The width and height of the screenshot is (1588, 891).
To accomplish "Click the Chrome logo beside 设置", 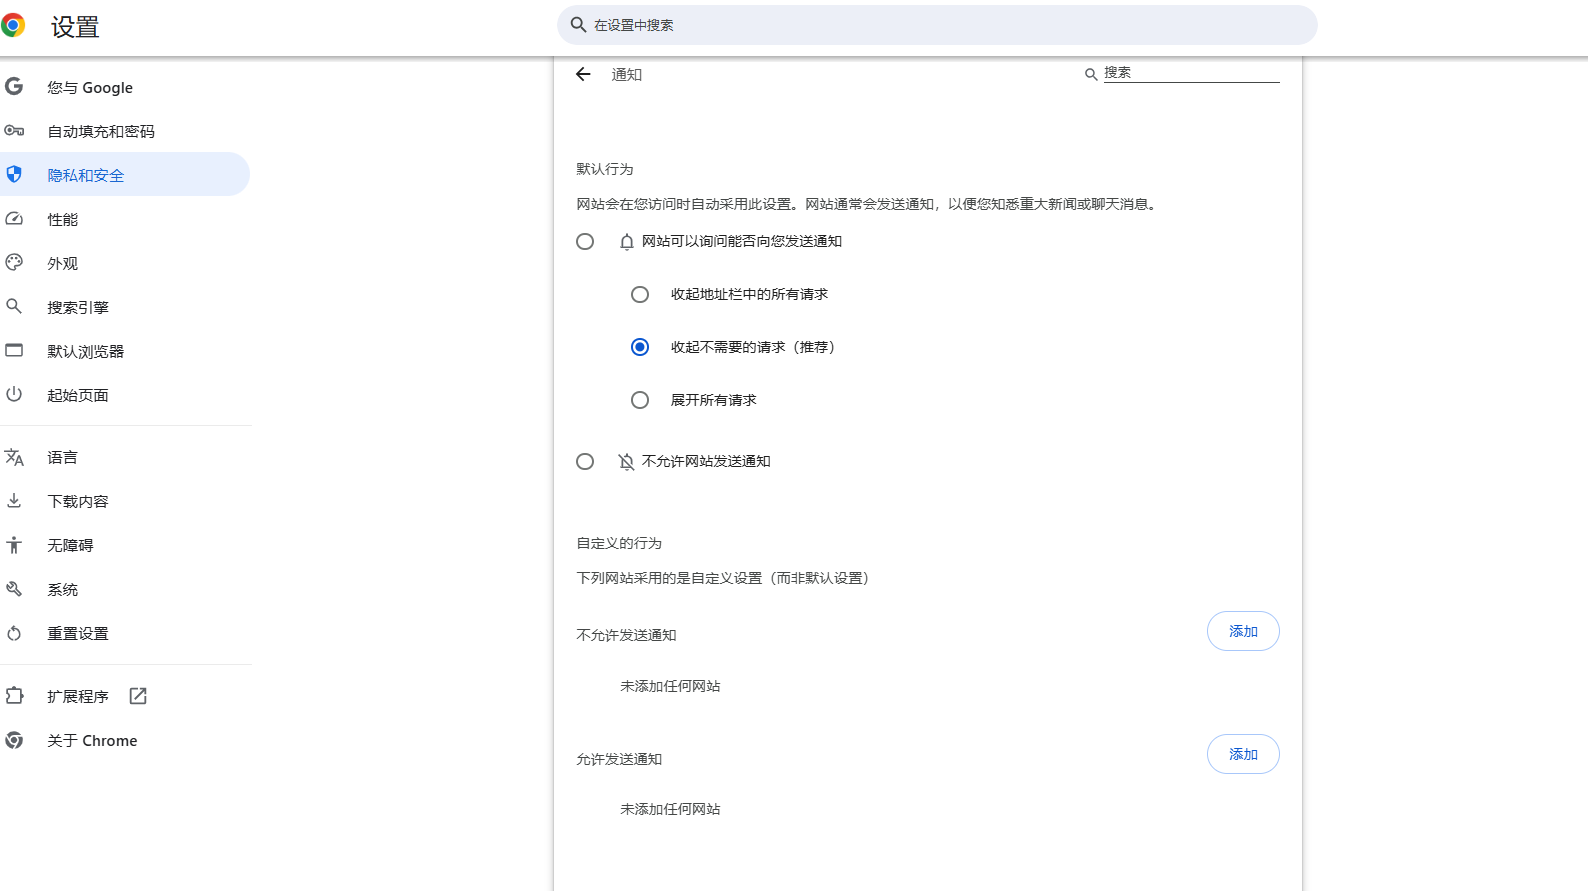I will (13, 26).
